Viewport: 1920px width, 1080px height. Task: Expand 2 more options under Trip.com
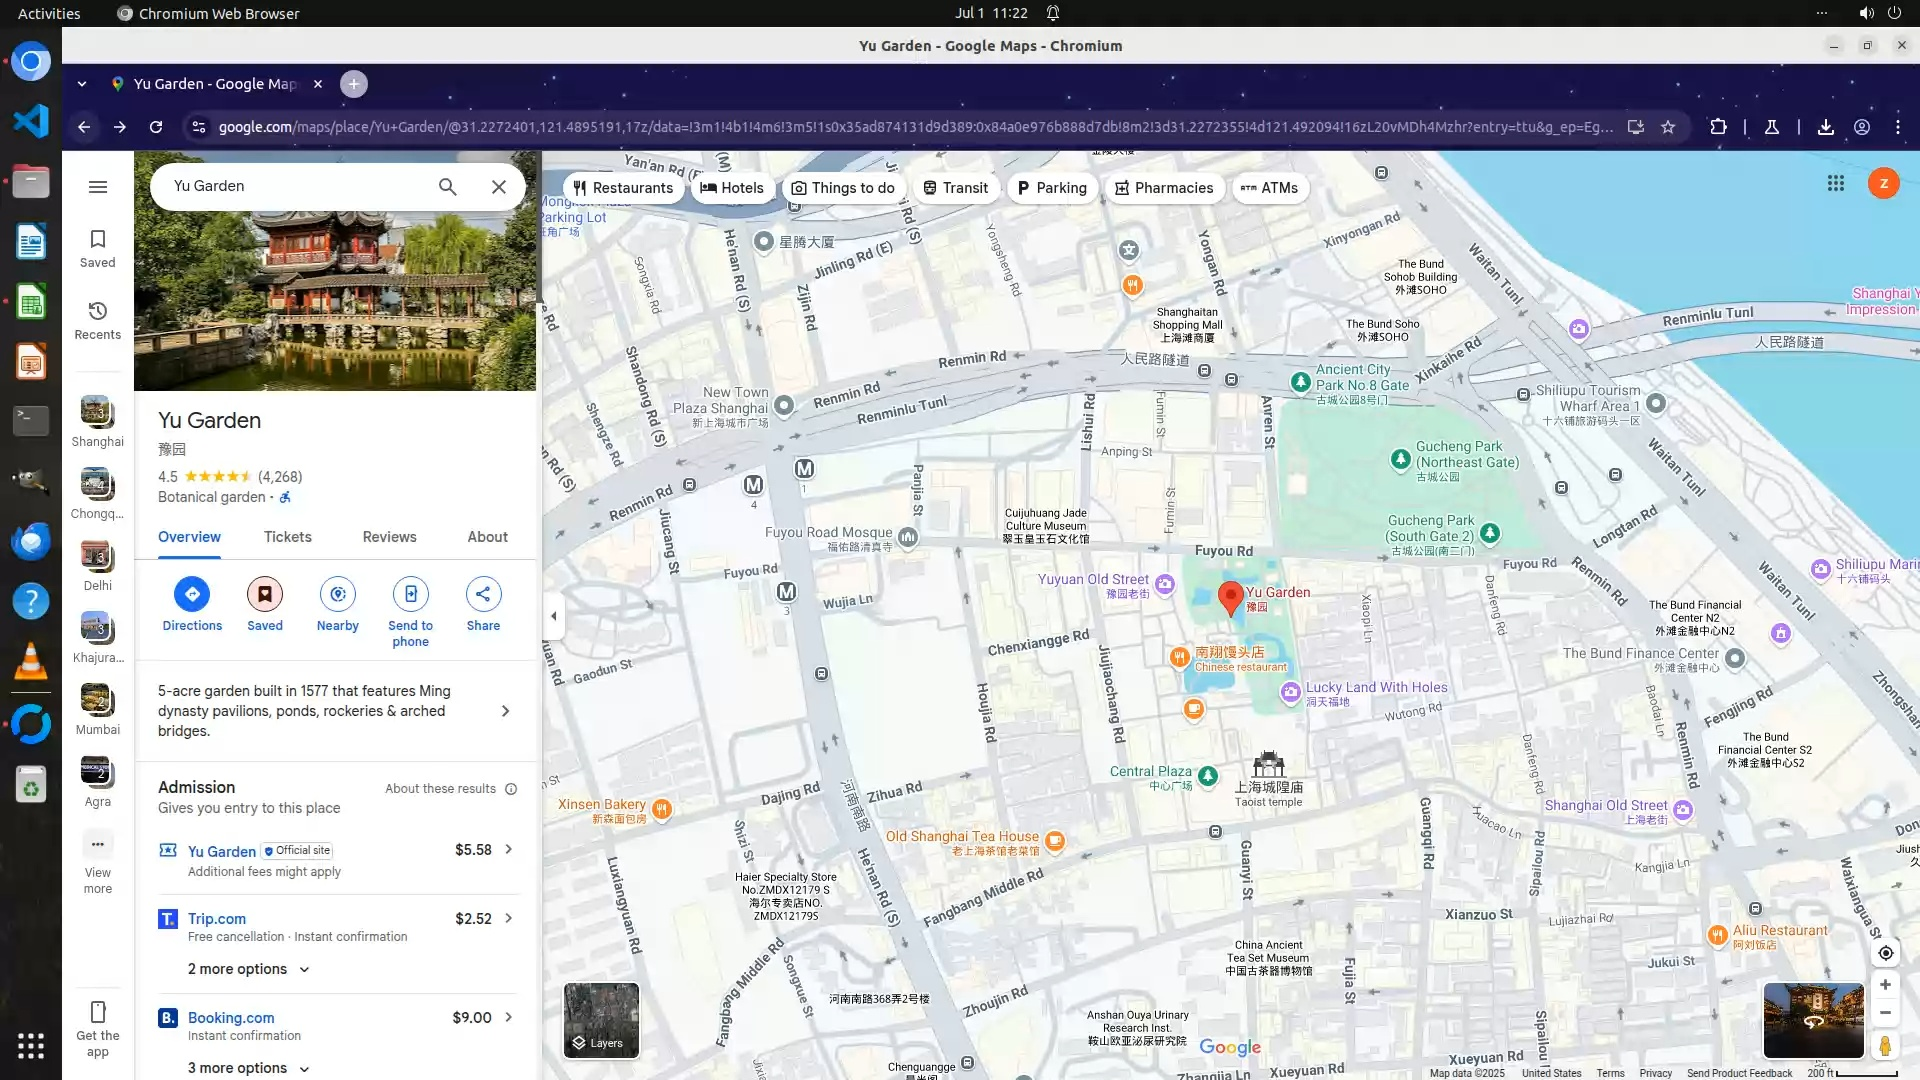click(248, 969)
